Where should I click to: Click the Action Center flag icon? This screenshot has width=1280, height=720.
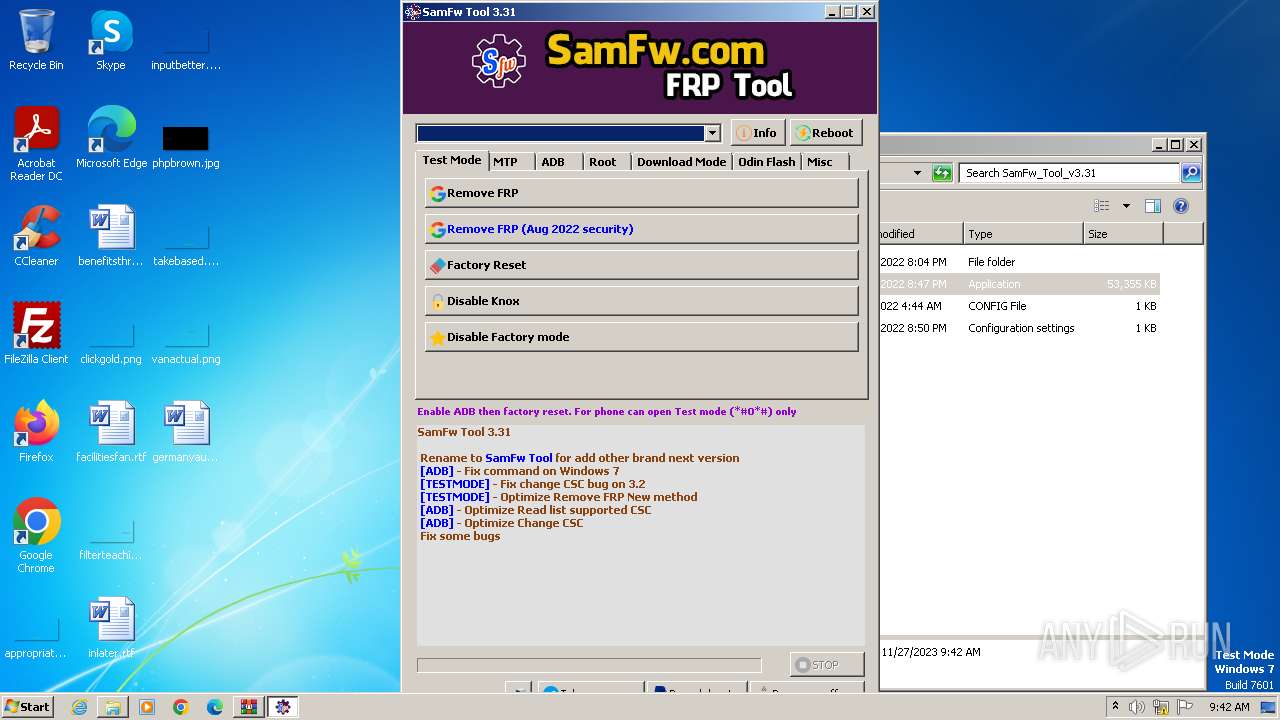click(1184, 707)
